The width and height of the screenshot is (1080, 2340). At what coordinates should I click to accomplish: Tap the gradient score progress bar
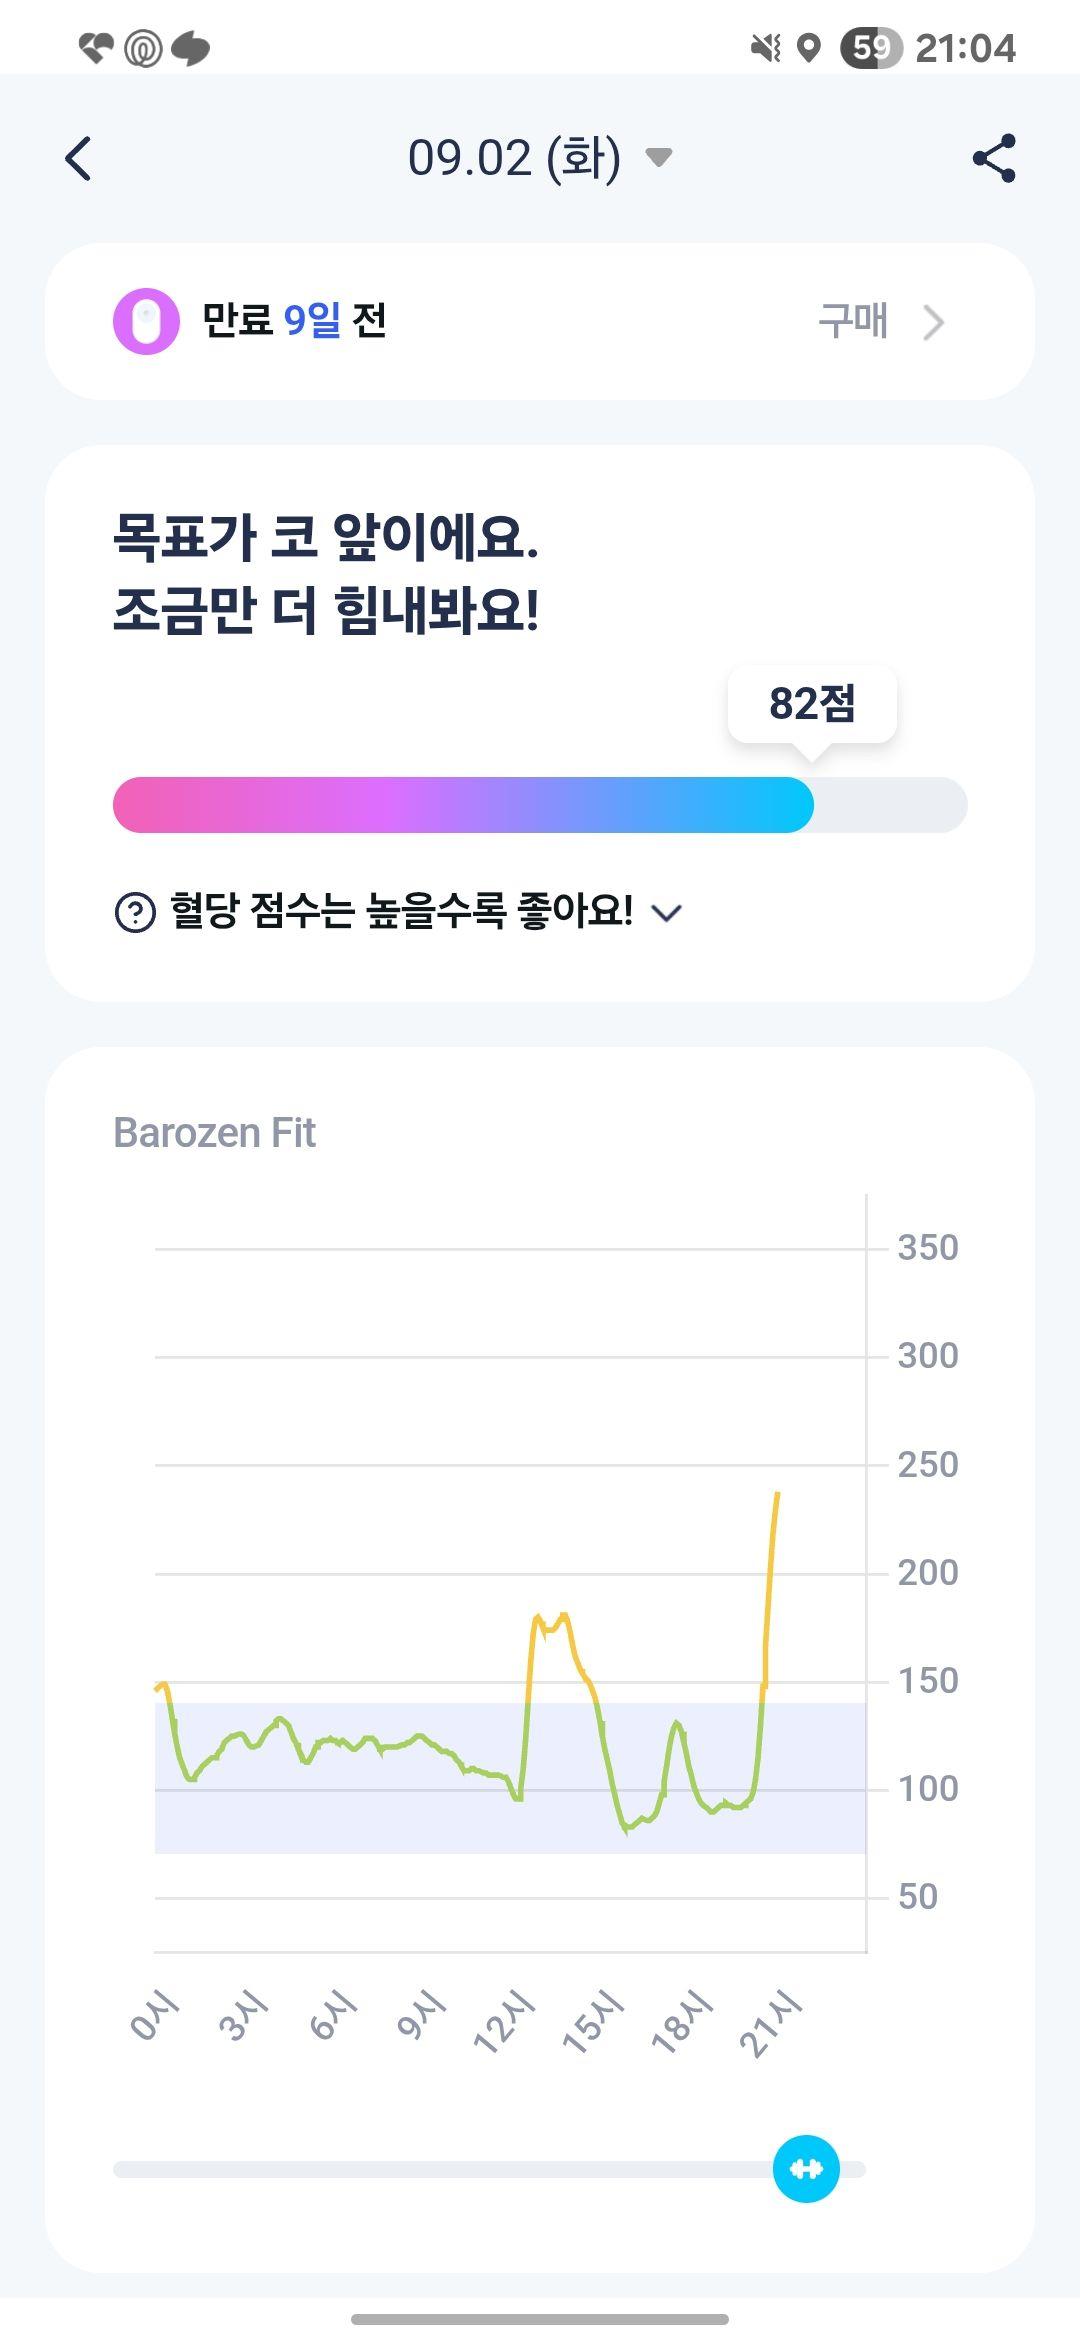tap(540, 805)
